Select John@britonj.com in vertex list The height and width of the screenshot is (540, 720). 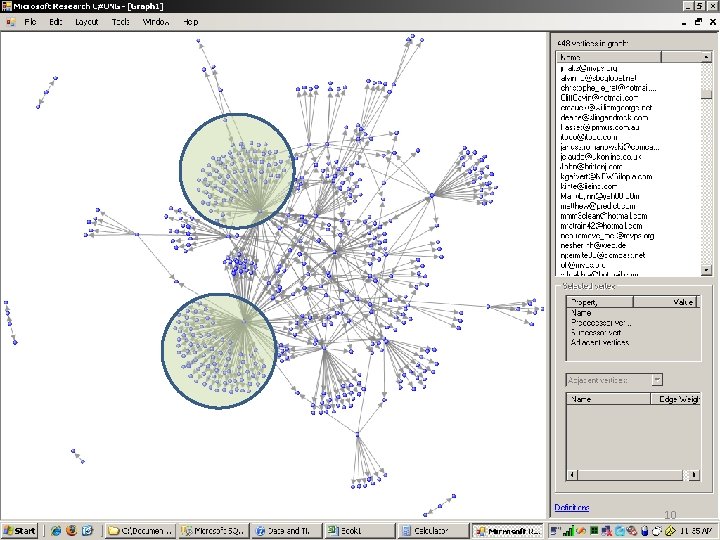point(591,167)
